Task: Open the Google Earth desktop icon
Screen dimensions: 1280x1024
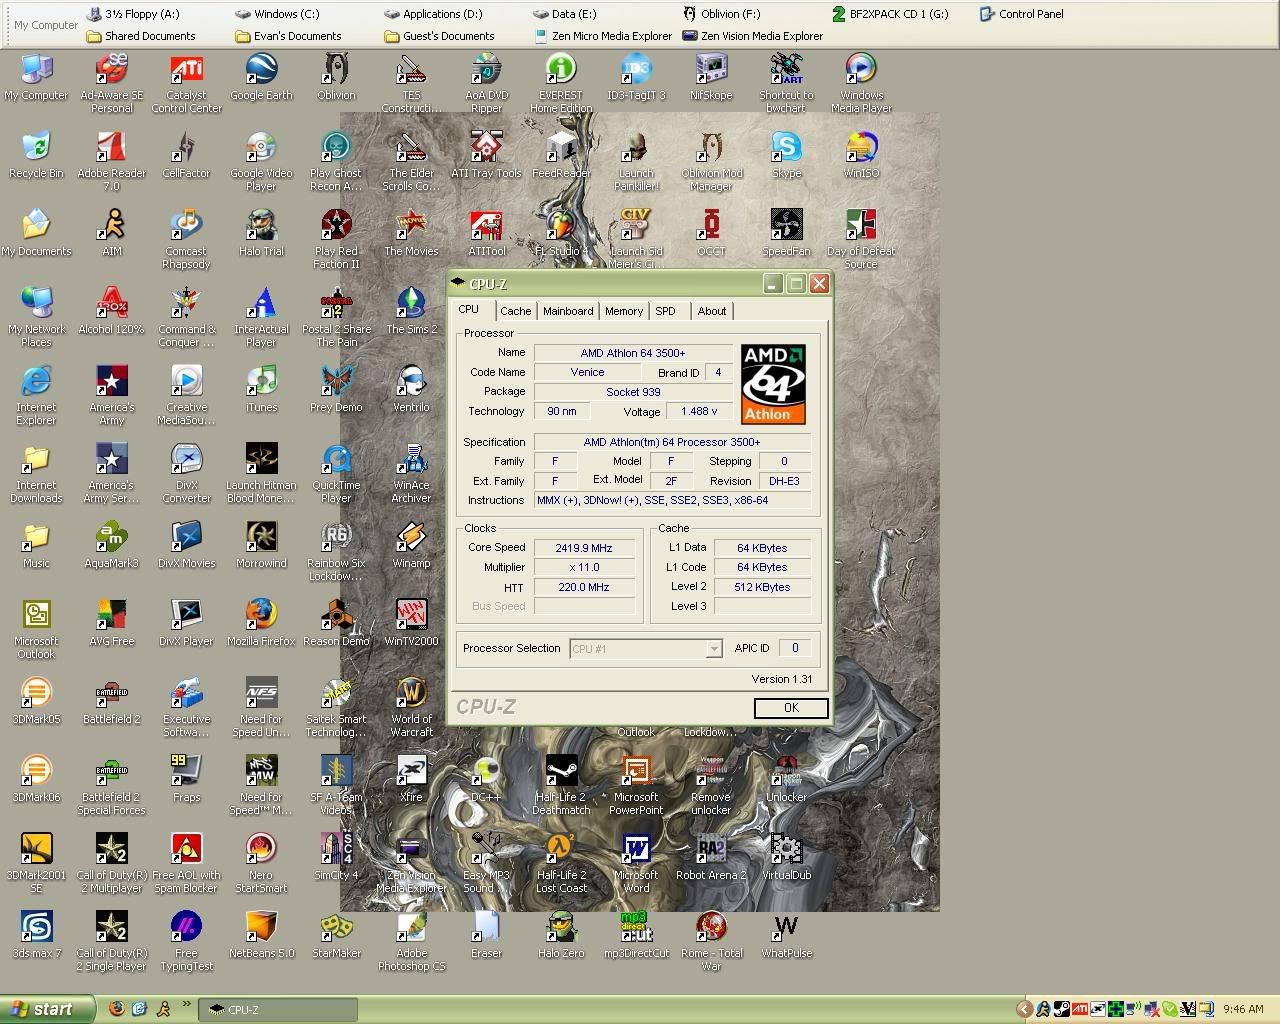Action: (261, 72)
